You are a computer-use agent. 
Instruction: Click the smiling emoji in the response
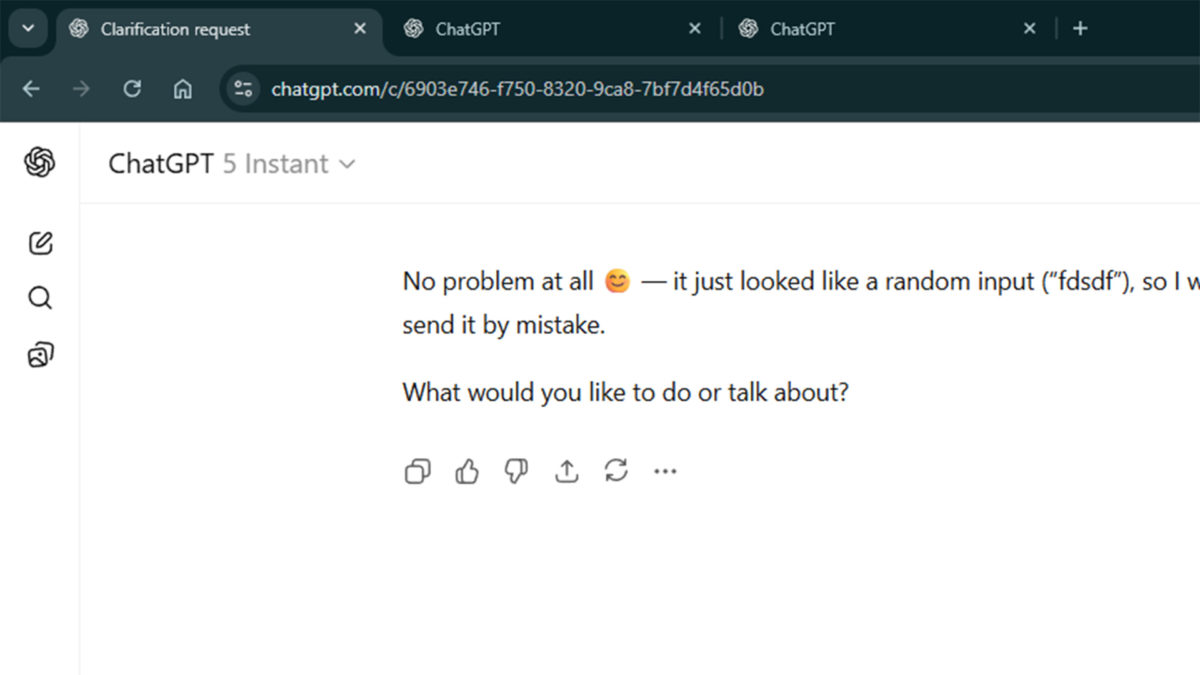(x=618, y=282)
